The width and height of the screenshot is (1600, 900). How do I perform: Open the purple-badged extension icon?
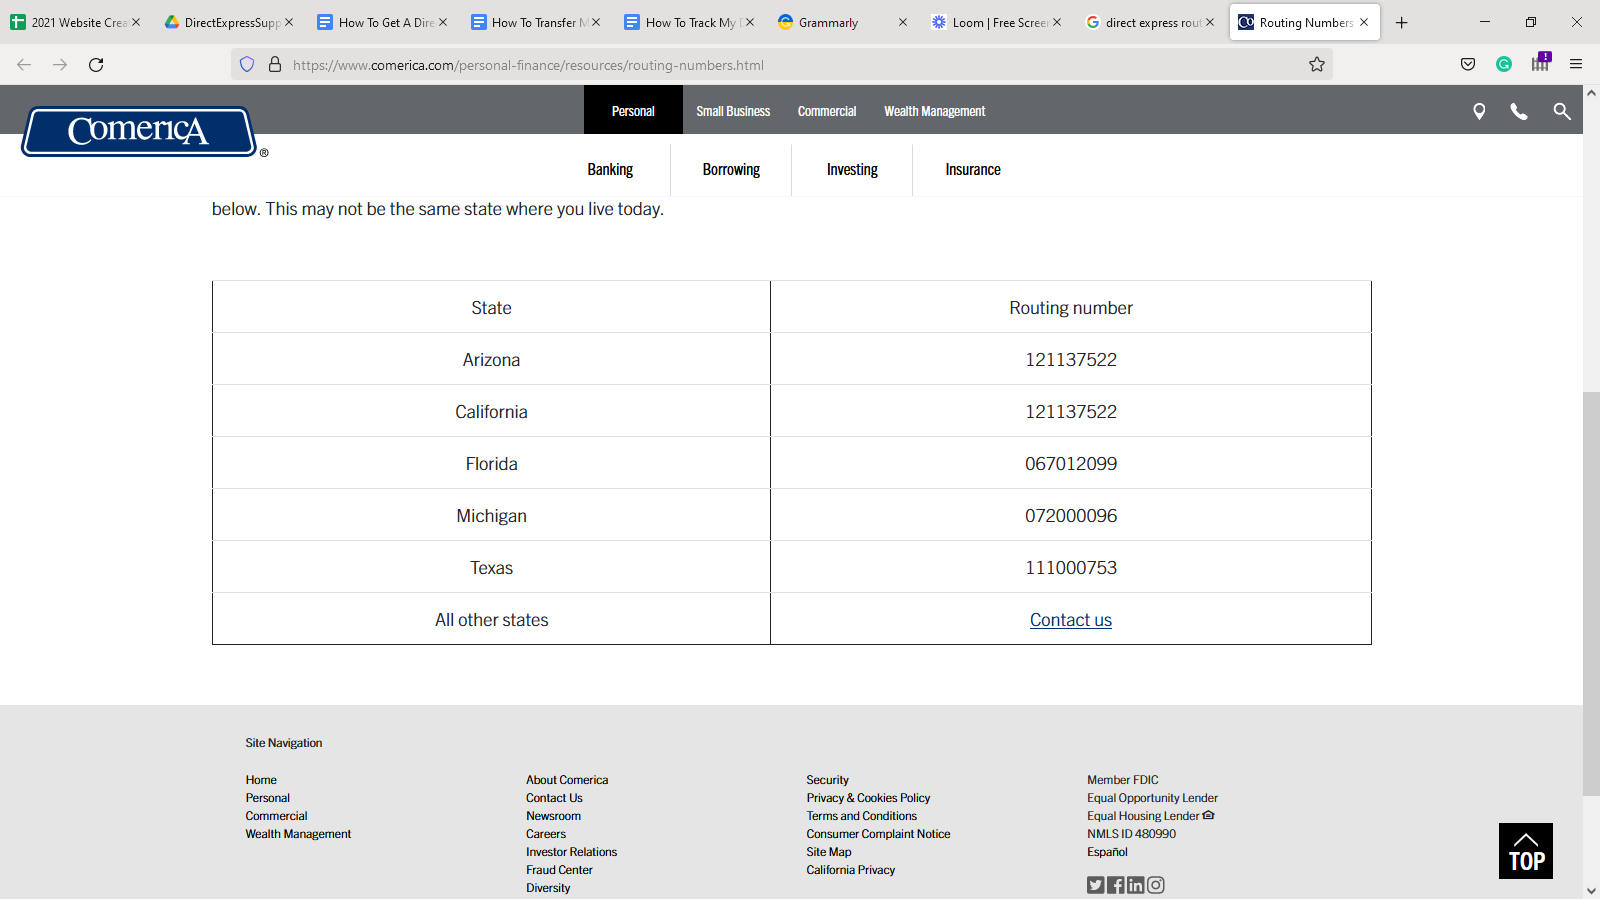(1541, 62)
